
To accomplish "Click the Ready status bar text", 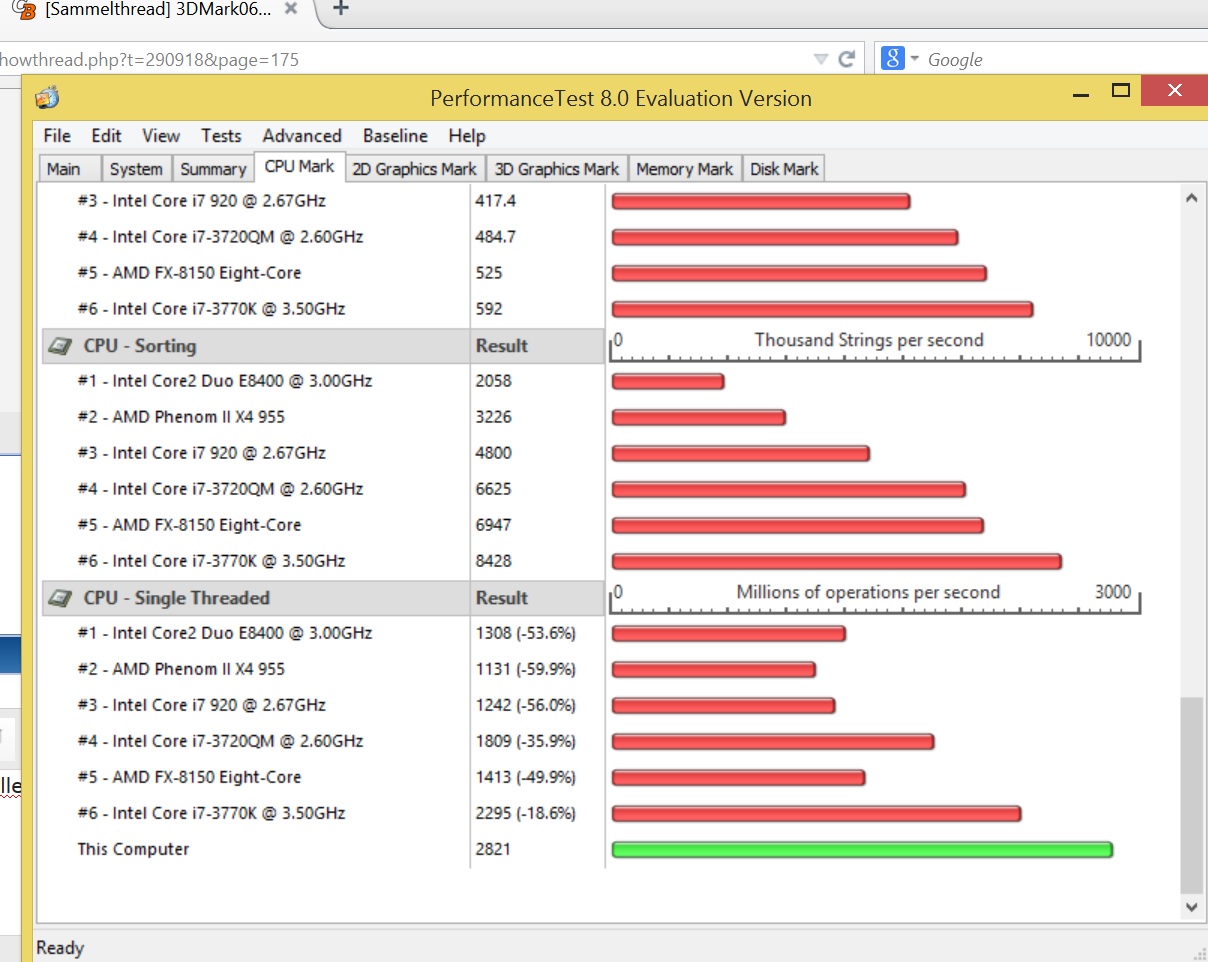I will [60, 948].
